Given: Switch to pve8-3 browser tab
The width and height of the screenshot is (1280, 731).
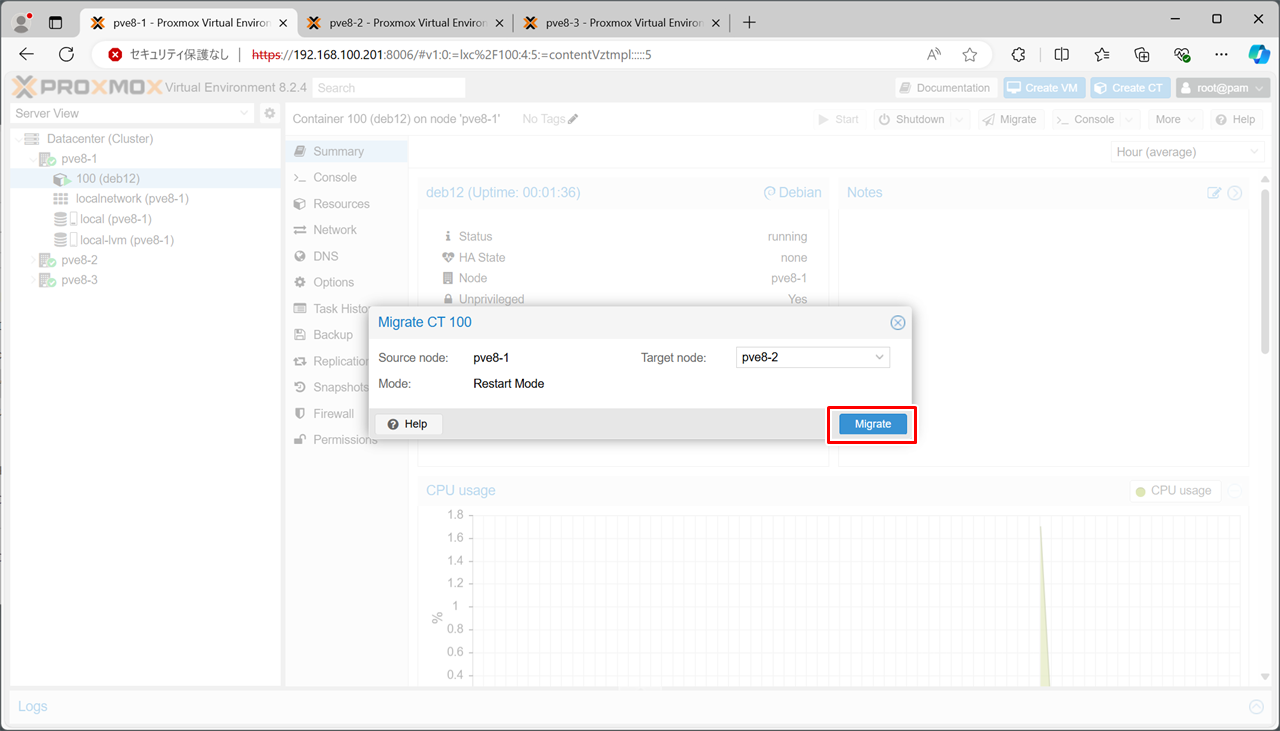Looking at the screenshot, I should [x=620, y=23].
